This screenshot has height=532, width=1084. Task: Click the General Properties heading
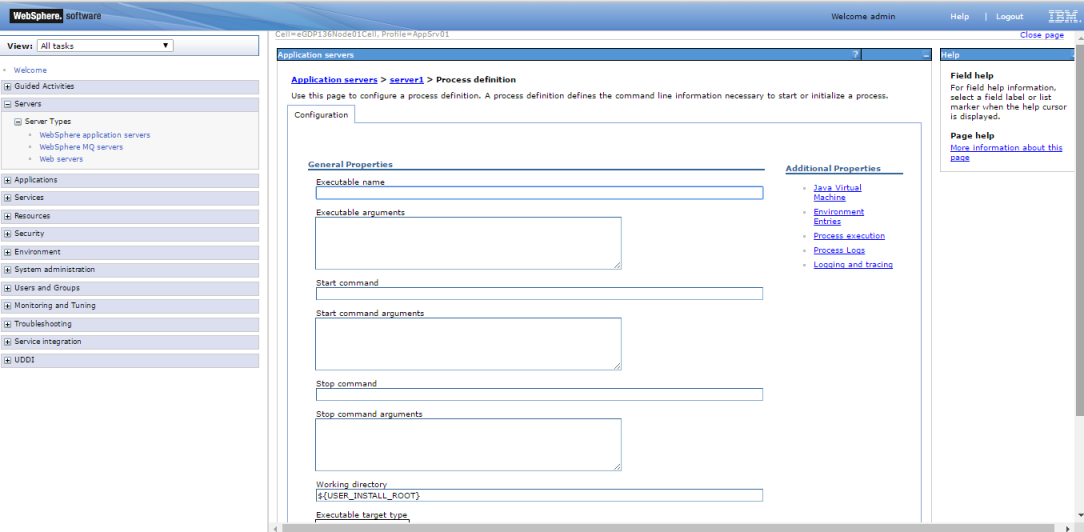[350, 164]
